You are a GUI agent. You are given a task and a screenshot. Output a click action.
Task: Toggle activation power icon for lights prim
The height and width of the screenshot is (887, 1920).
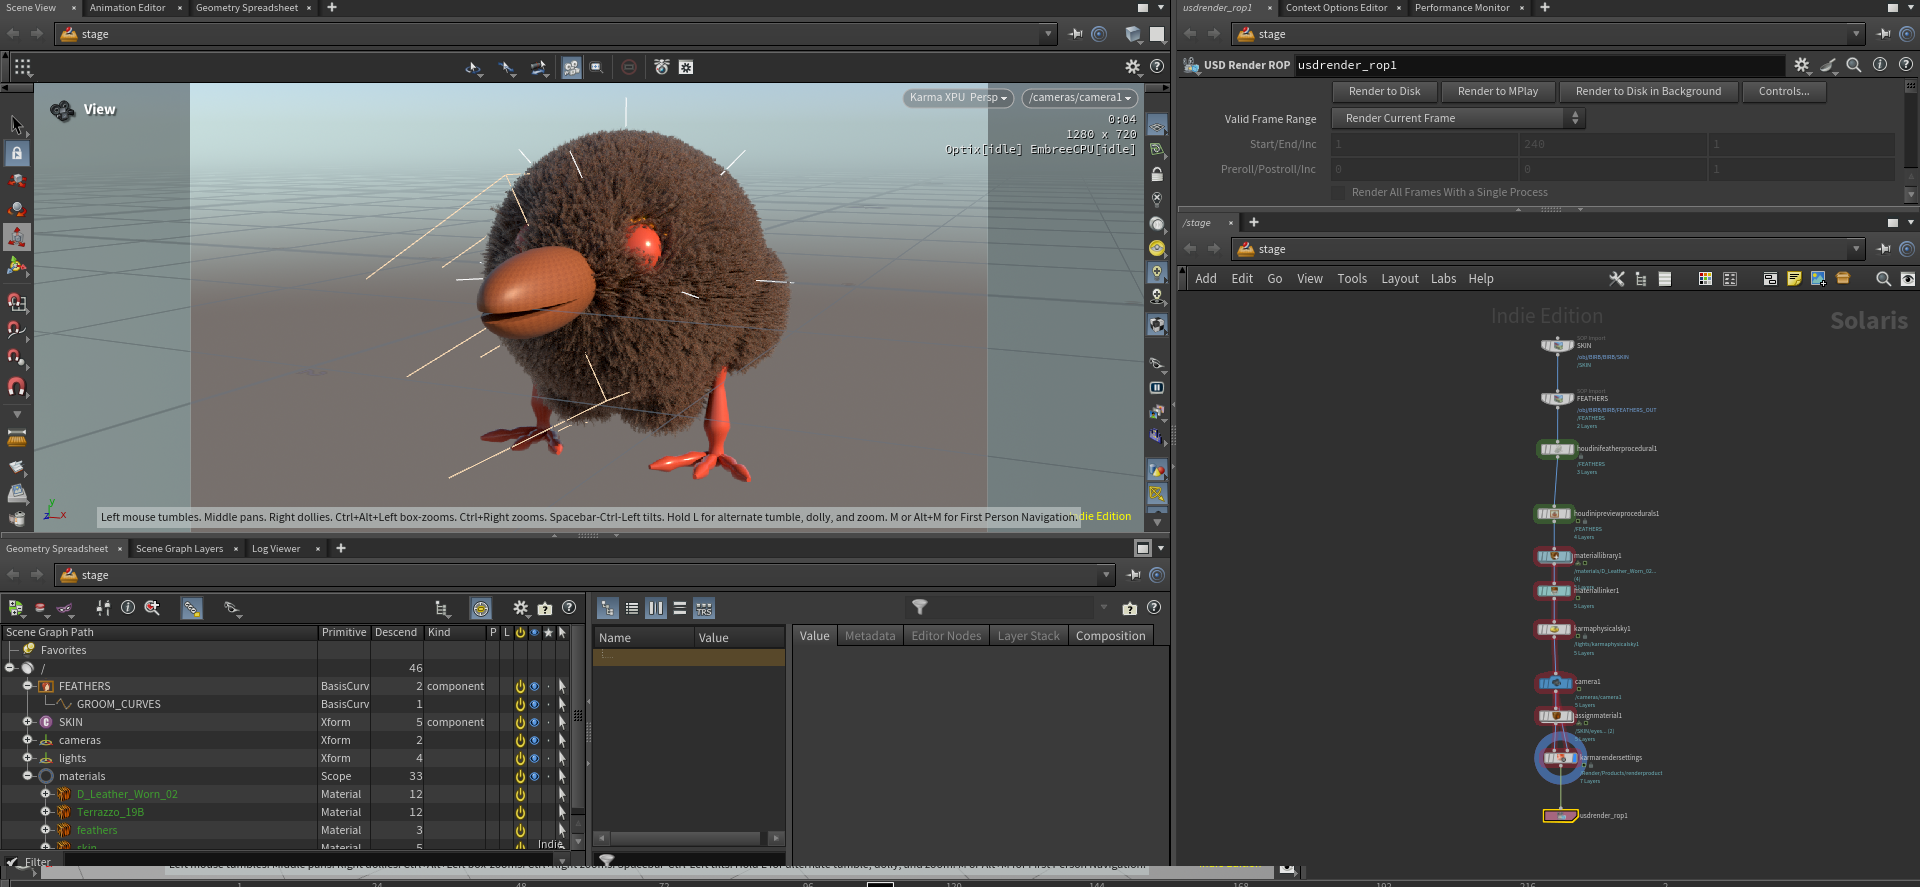click(x=520, y=758)
